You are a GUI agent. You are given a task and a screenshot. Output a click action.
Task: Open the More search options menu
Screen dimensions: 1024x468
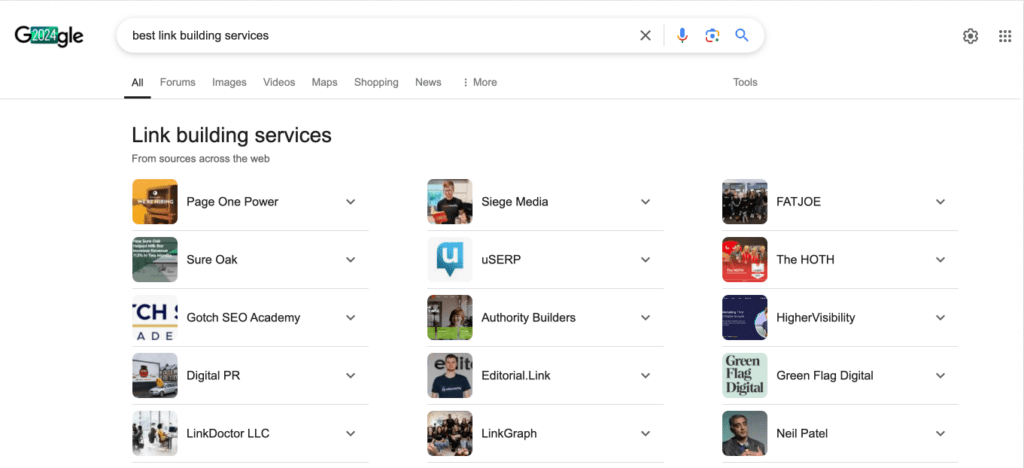[x=479, y=82]
